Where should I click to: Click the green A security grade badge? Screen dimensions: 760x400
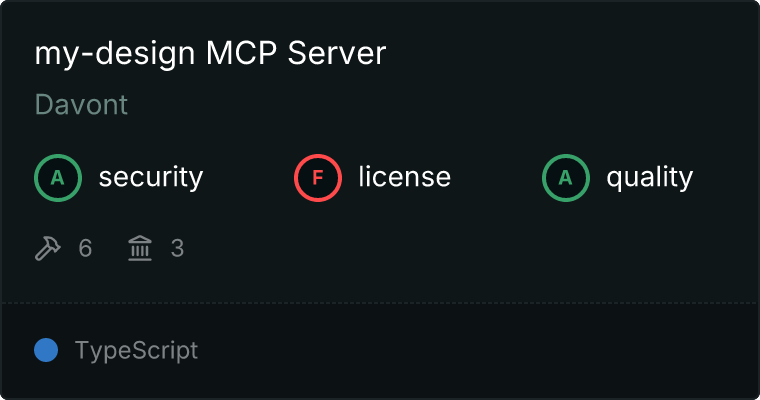point(58,178)
